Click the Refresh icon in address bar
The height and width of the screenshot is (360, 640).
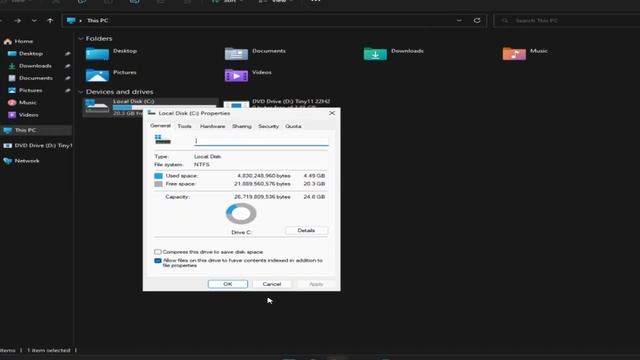click(x=477, y=20)
